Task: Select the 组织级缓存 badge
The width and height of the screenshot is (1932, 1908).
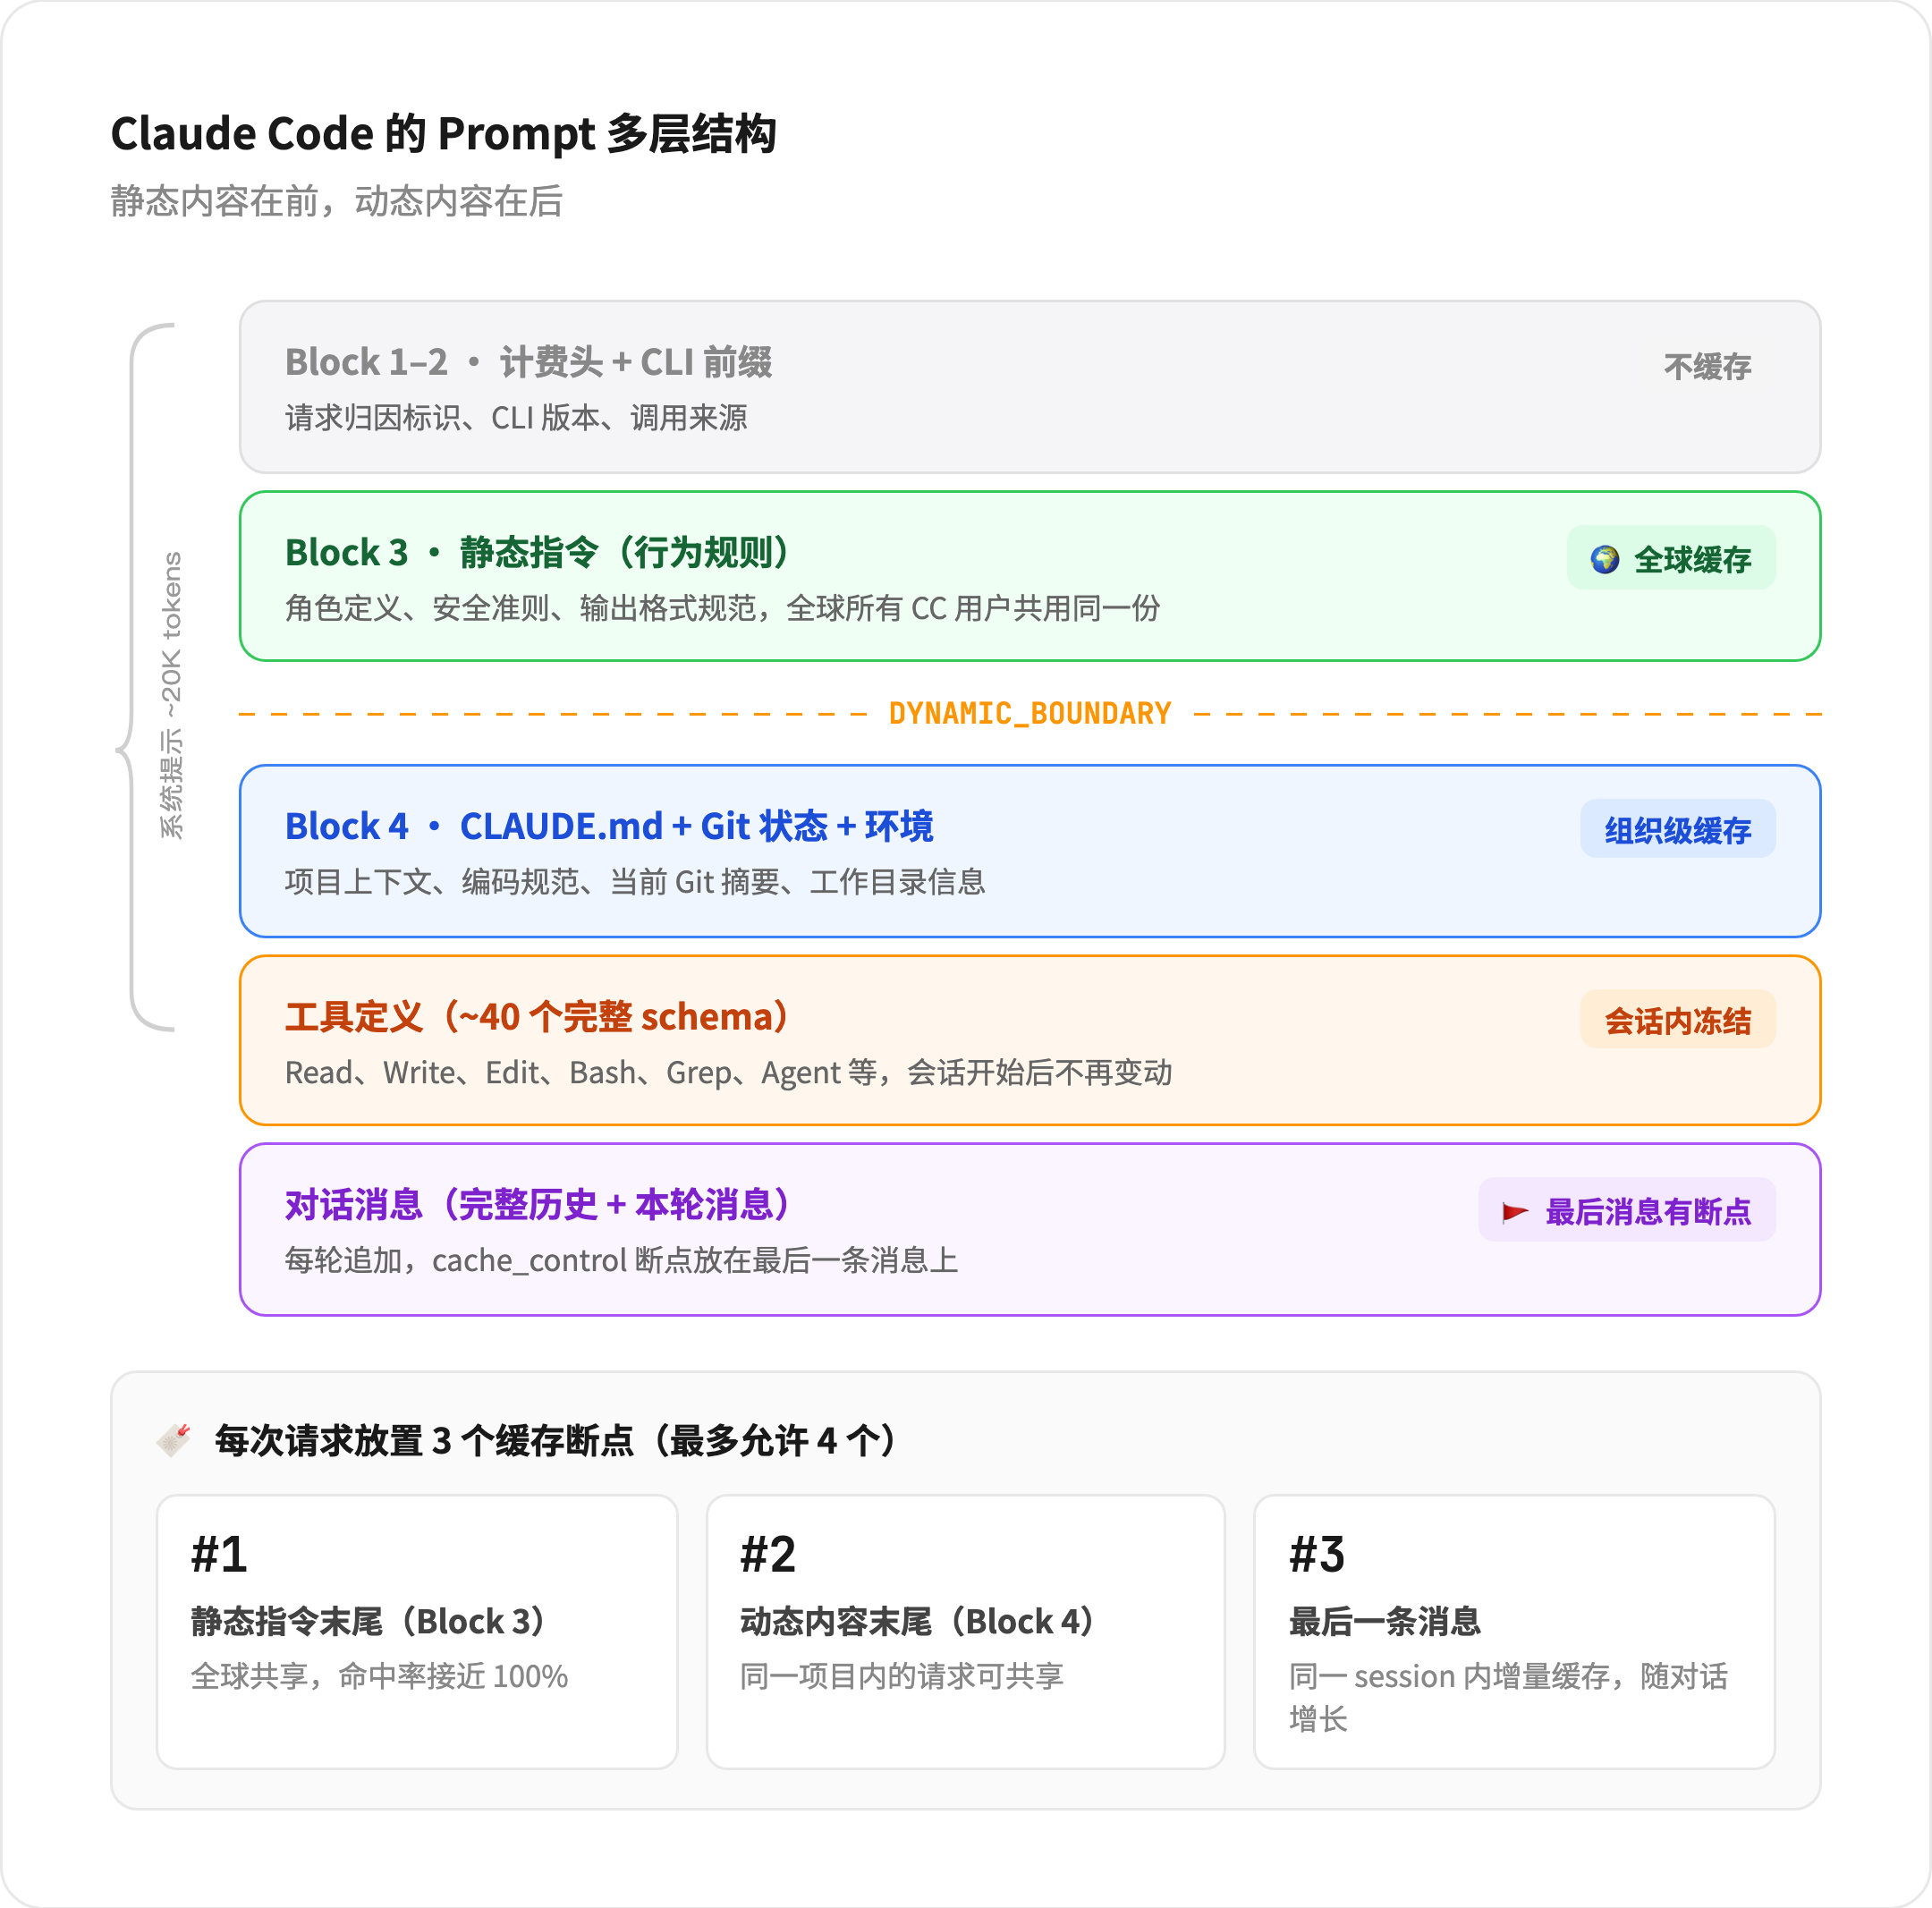Action: (x=1678, y=829)
